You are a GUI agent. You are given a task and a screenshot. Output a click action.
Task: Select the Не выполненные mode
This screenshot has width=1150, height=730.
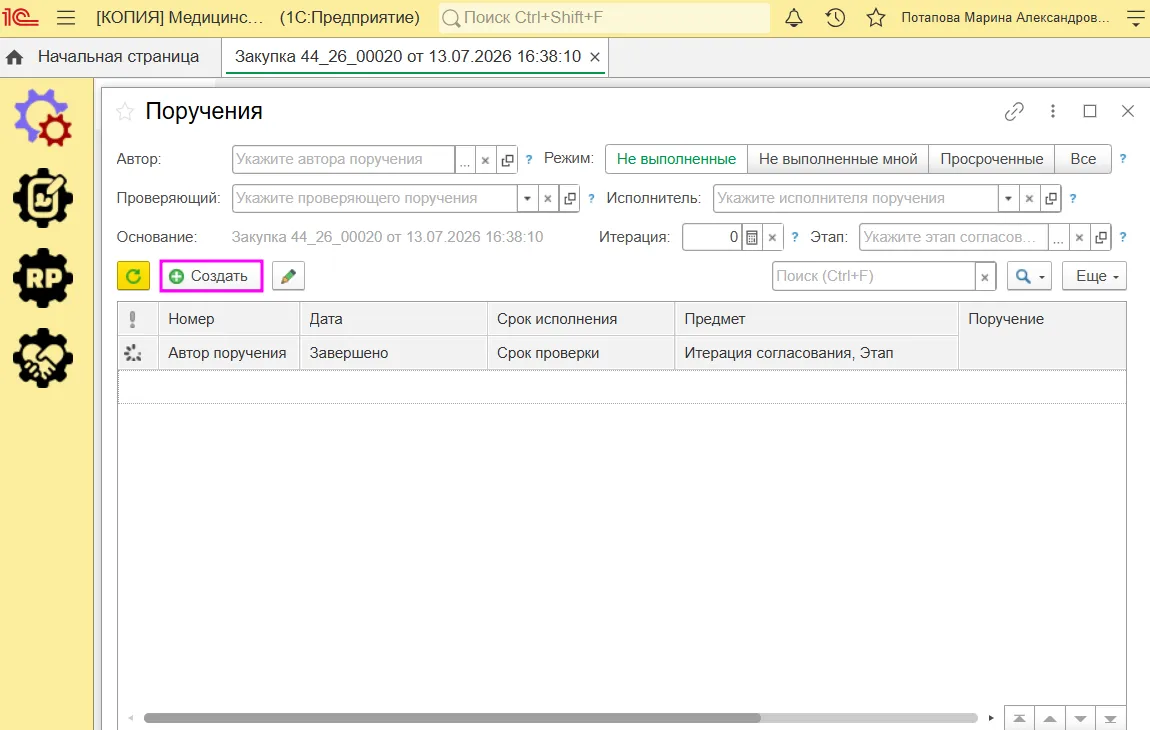click(676, 159)
